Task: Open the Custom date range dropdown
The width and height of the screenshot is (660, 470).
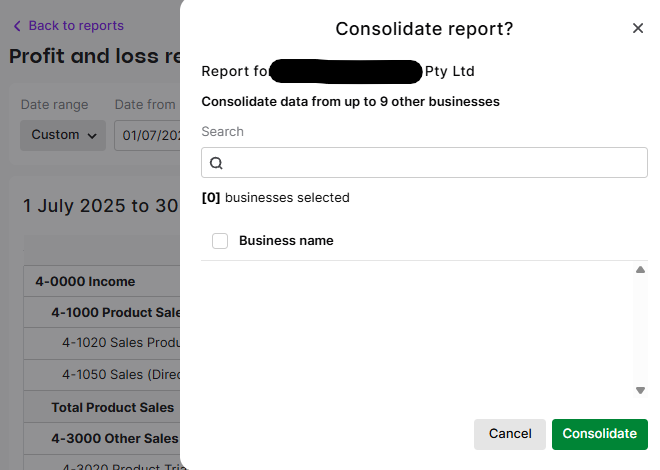Action: click(x=62, y=135)
